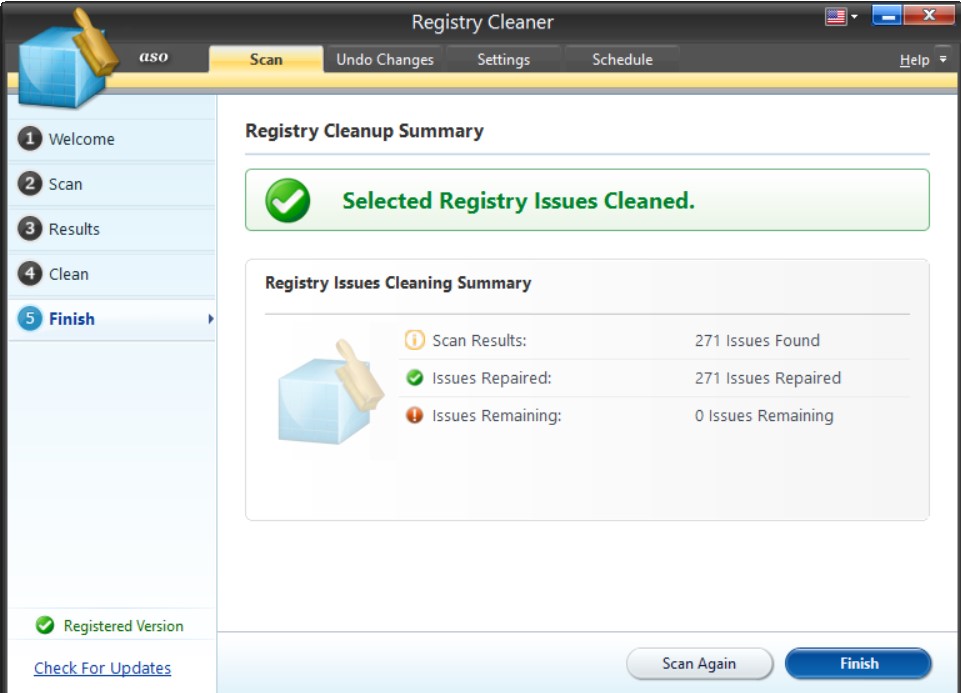The height and width of the screenshot is (693, 961).
Task: Click 'Selected Registry Issues Cleaned.' message
Action: 518,201
